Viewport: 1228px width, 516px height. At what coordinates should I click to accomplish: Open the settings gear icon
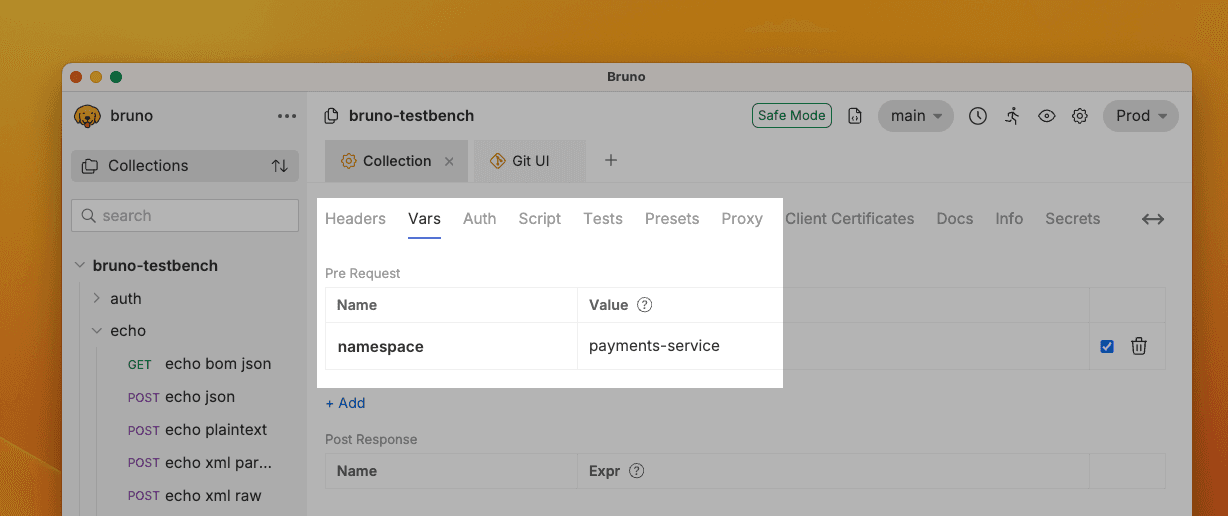coord(1080,116)
